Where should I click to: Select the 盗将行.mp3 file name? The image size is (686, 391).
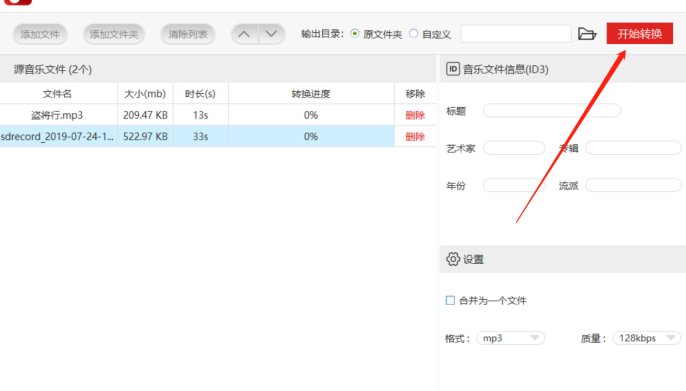(57, 115)
